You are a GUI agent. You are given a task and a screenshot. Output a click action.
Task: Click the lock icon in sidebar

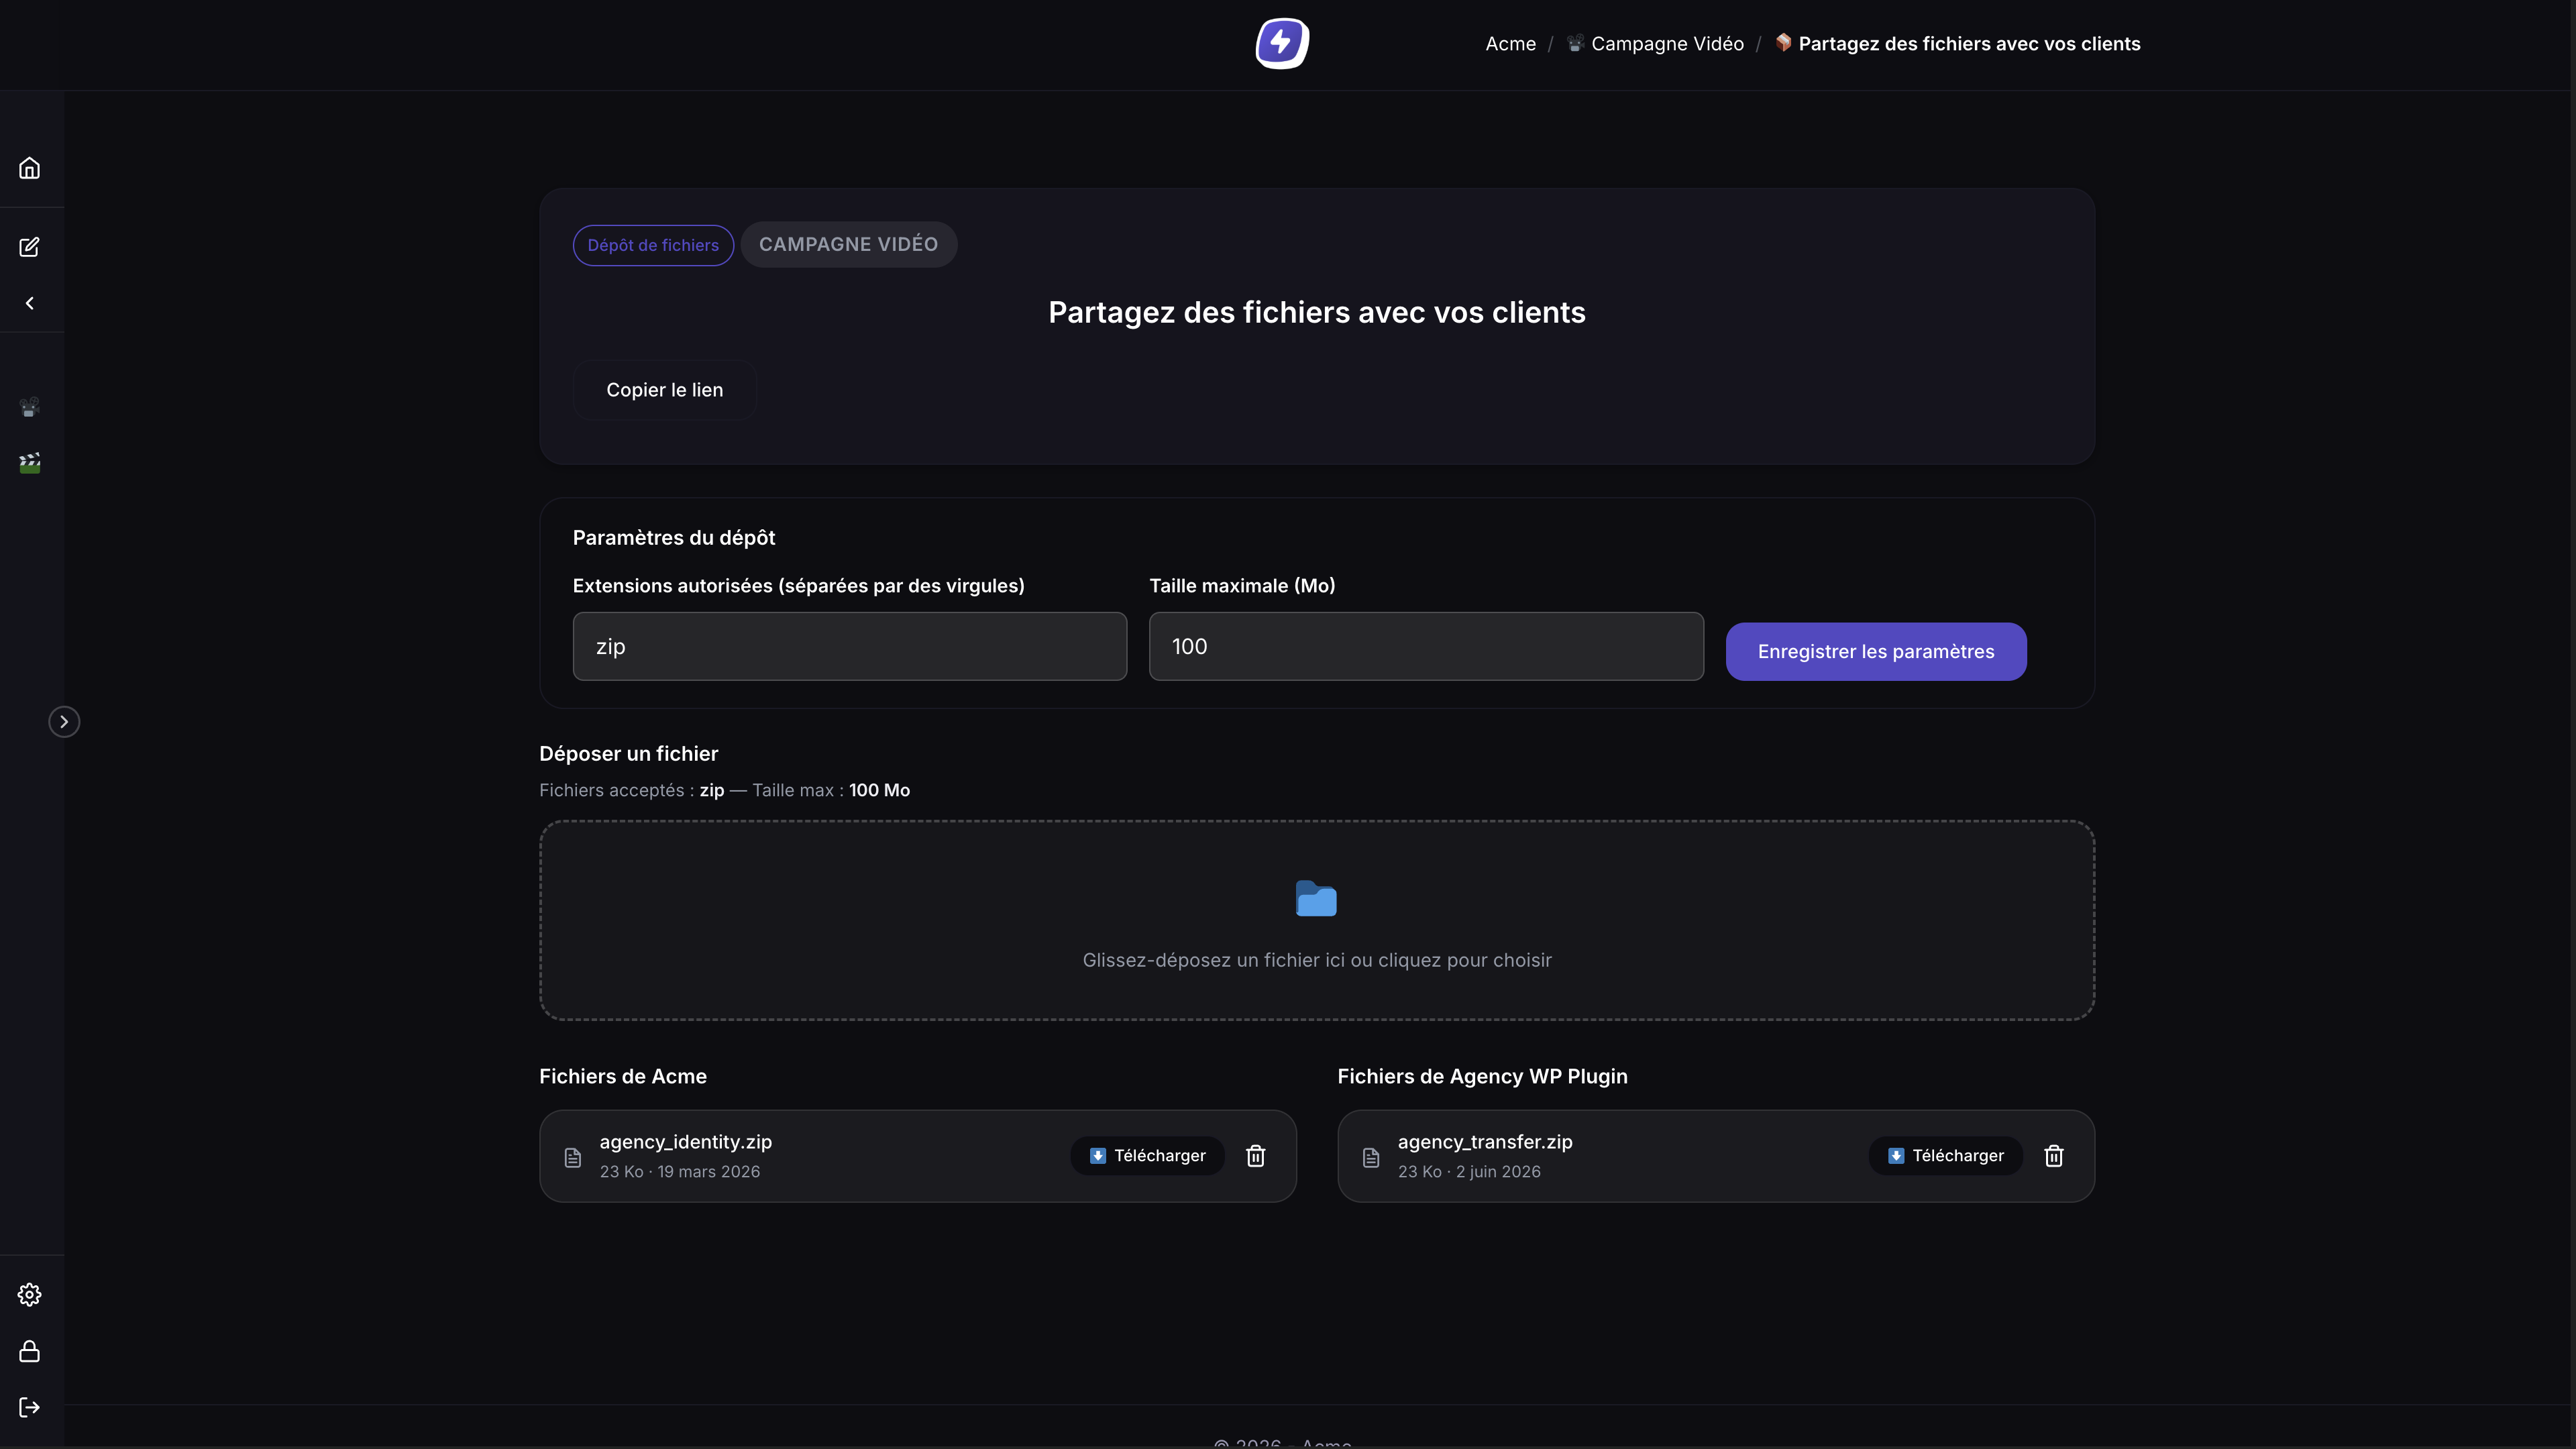coord(30,1352)
